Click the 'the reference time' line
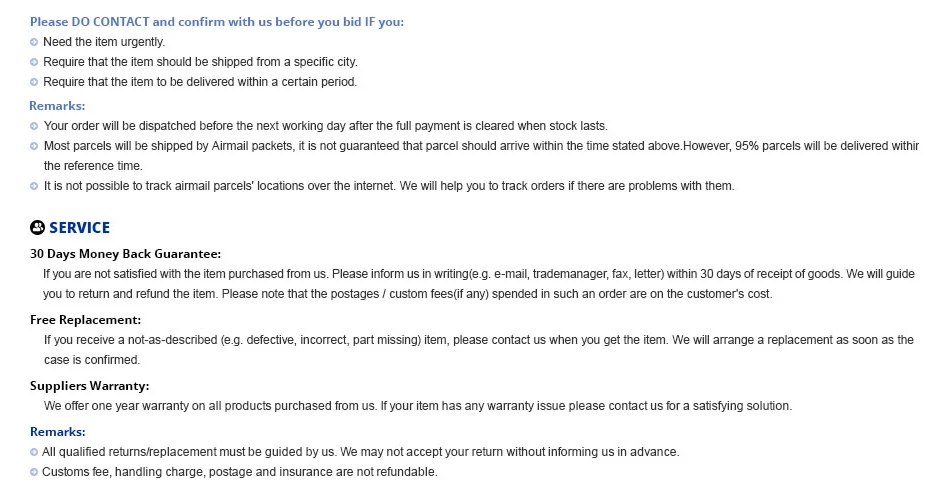 tap(93, 166)
